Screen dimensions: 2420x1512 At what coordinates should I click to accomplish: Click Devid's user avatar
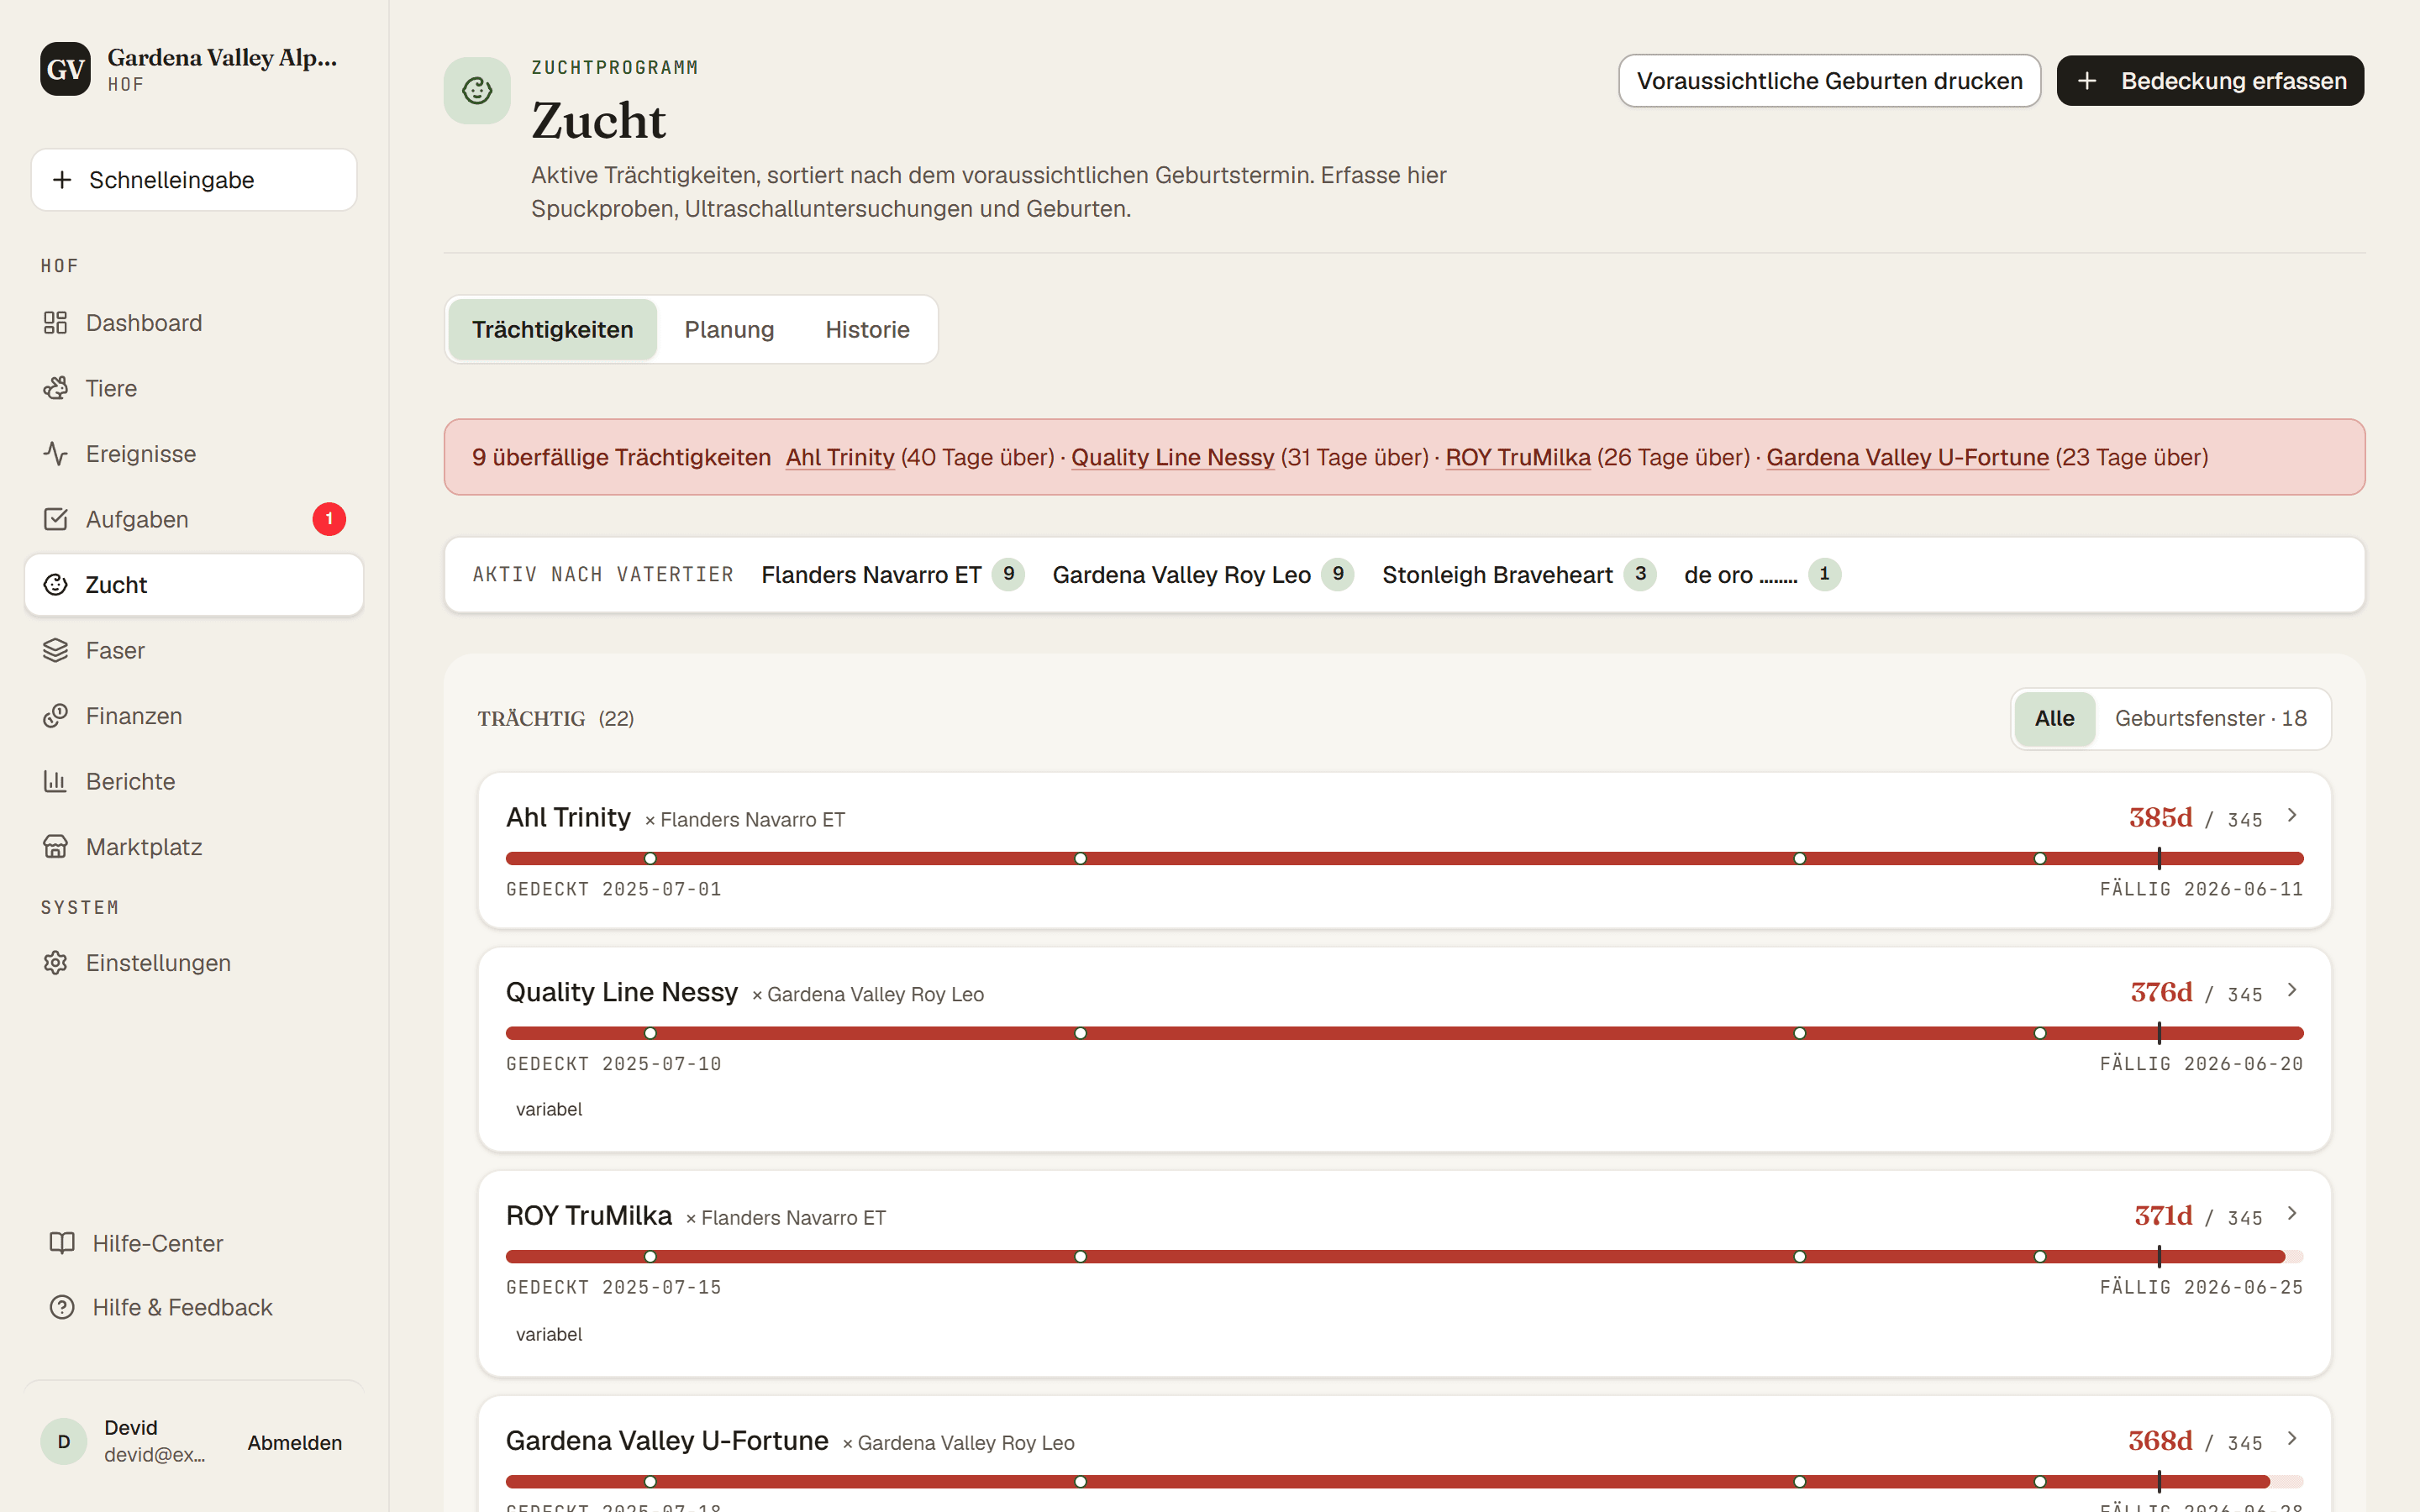[64, 1441]
